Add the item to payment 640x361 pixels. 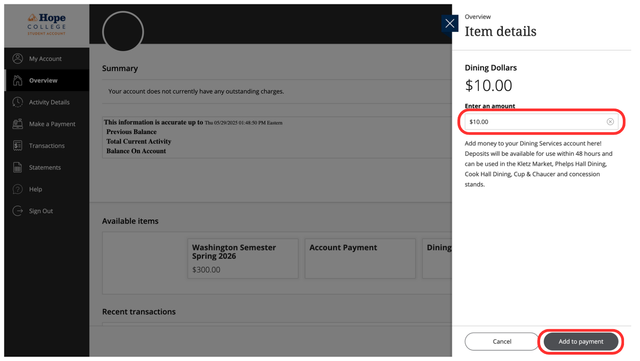pos(581,341)
